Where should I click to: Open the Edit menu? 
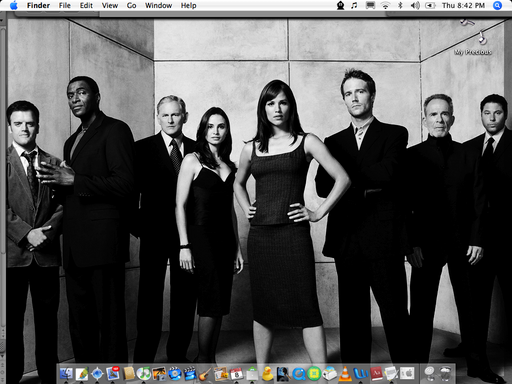(x=86, y=5)
